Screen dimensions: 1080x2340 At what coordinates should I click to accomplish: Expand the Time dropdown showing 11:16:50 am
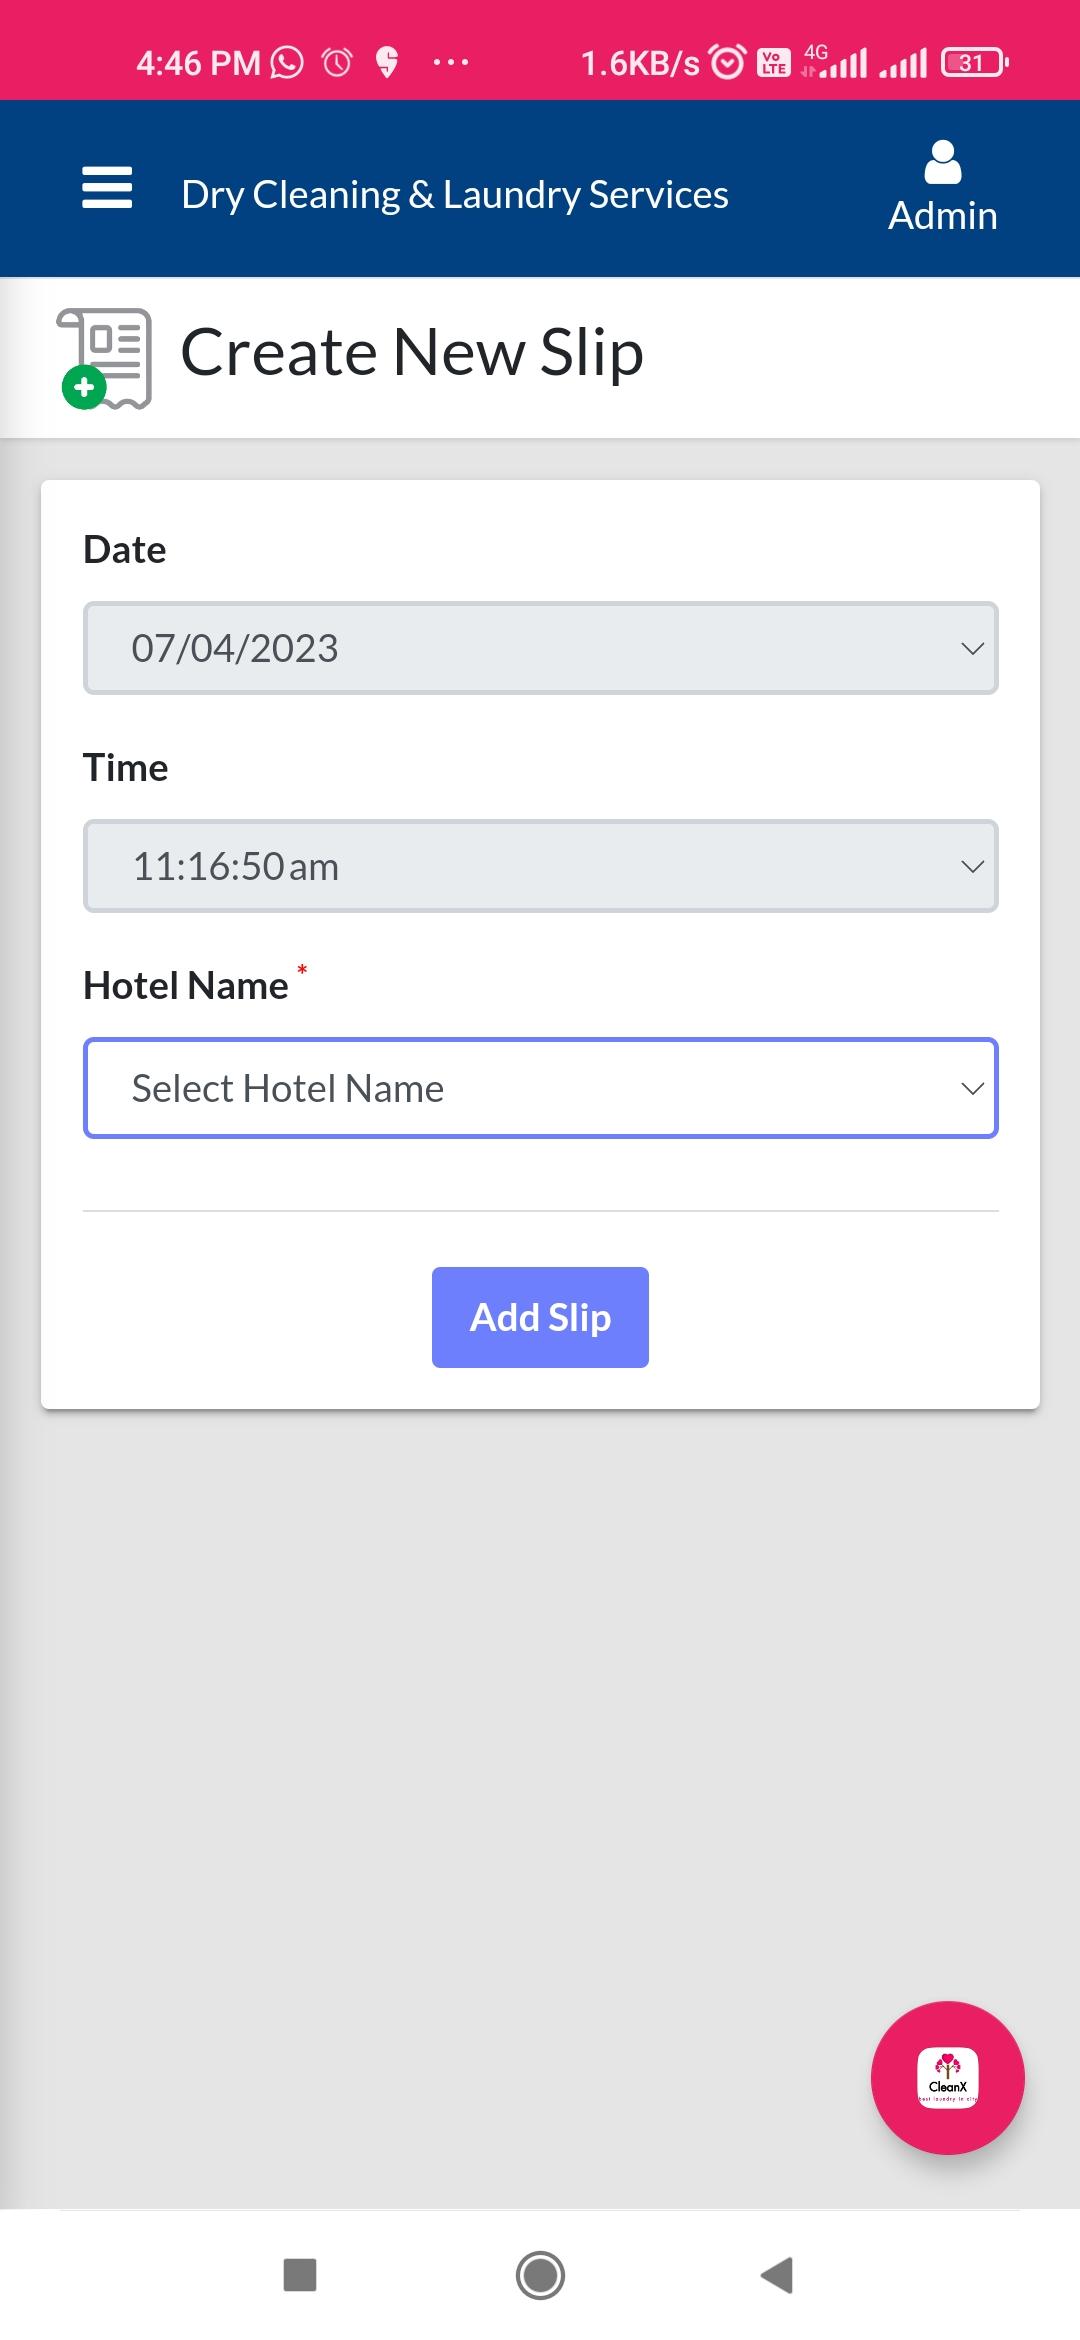[x=541, y=866]
